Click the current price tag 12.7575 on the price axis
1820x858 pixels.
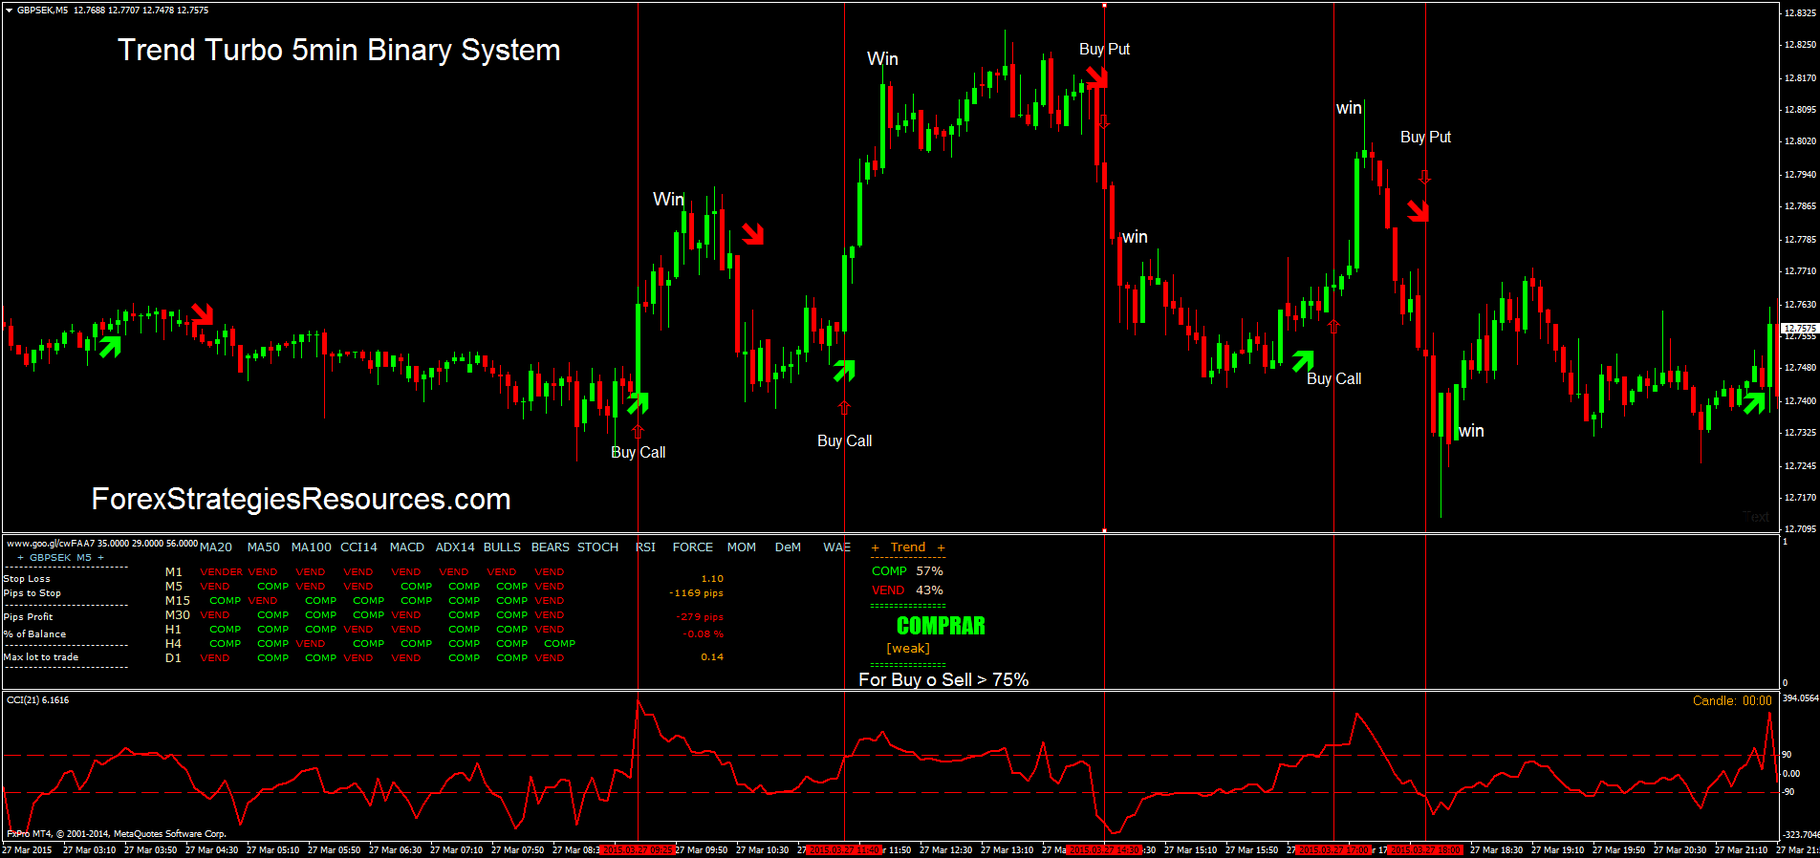click(x=1800, y=328)
